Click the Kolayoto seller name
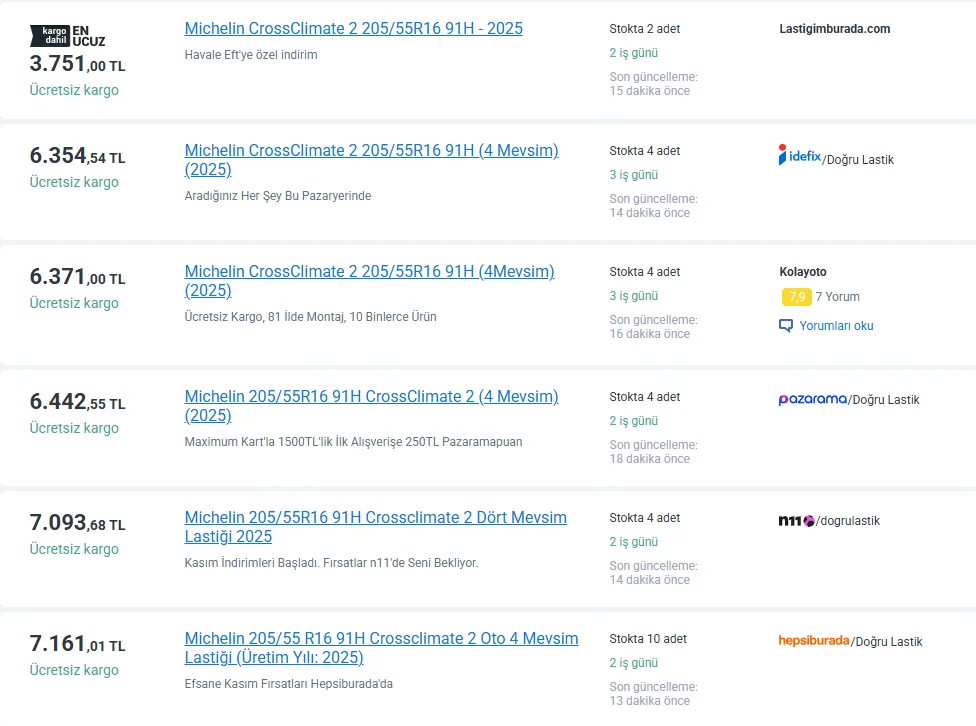Screen dimensions: 976x726 tap(802, 271)
